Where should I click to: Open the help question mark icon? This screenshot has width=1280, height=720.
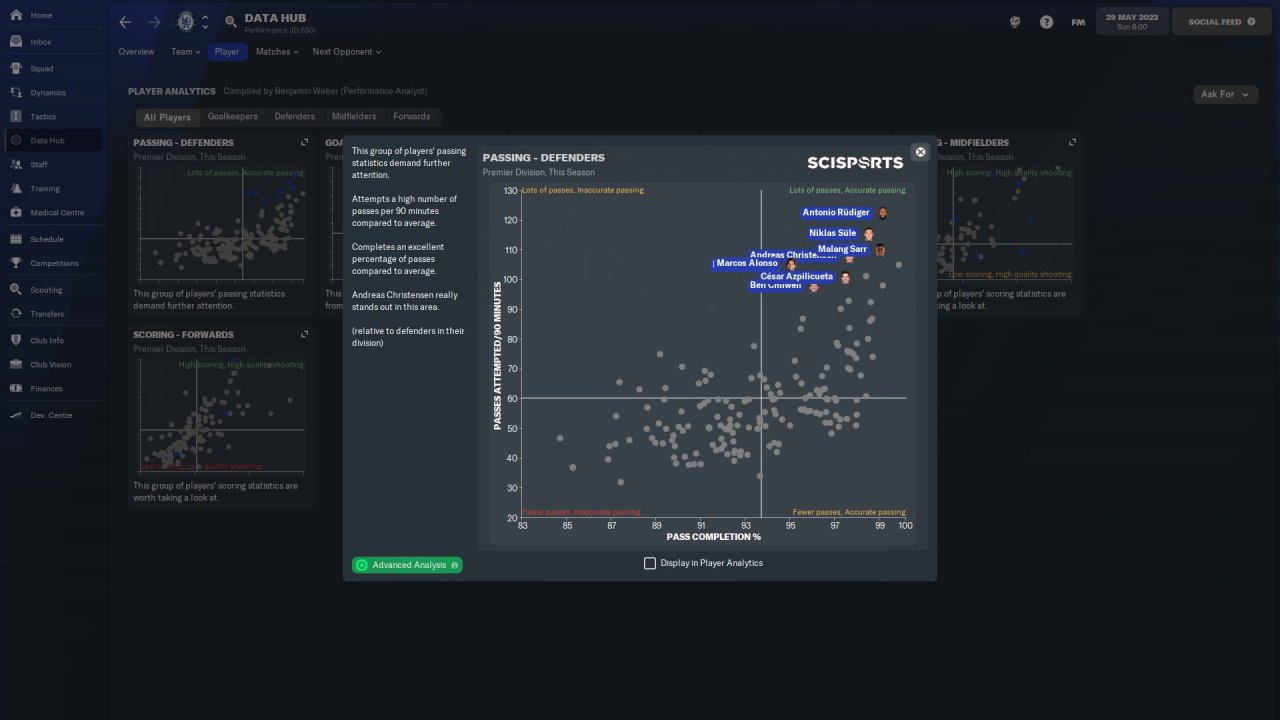click(x=1046, y=22)
